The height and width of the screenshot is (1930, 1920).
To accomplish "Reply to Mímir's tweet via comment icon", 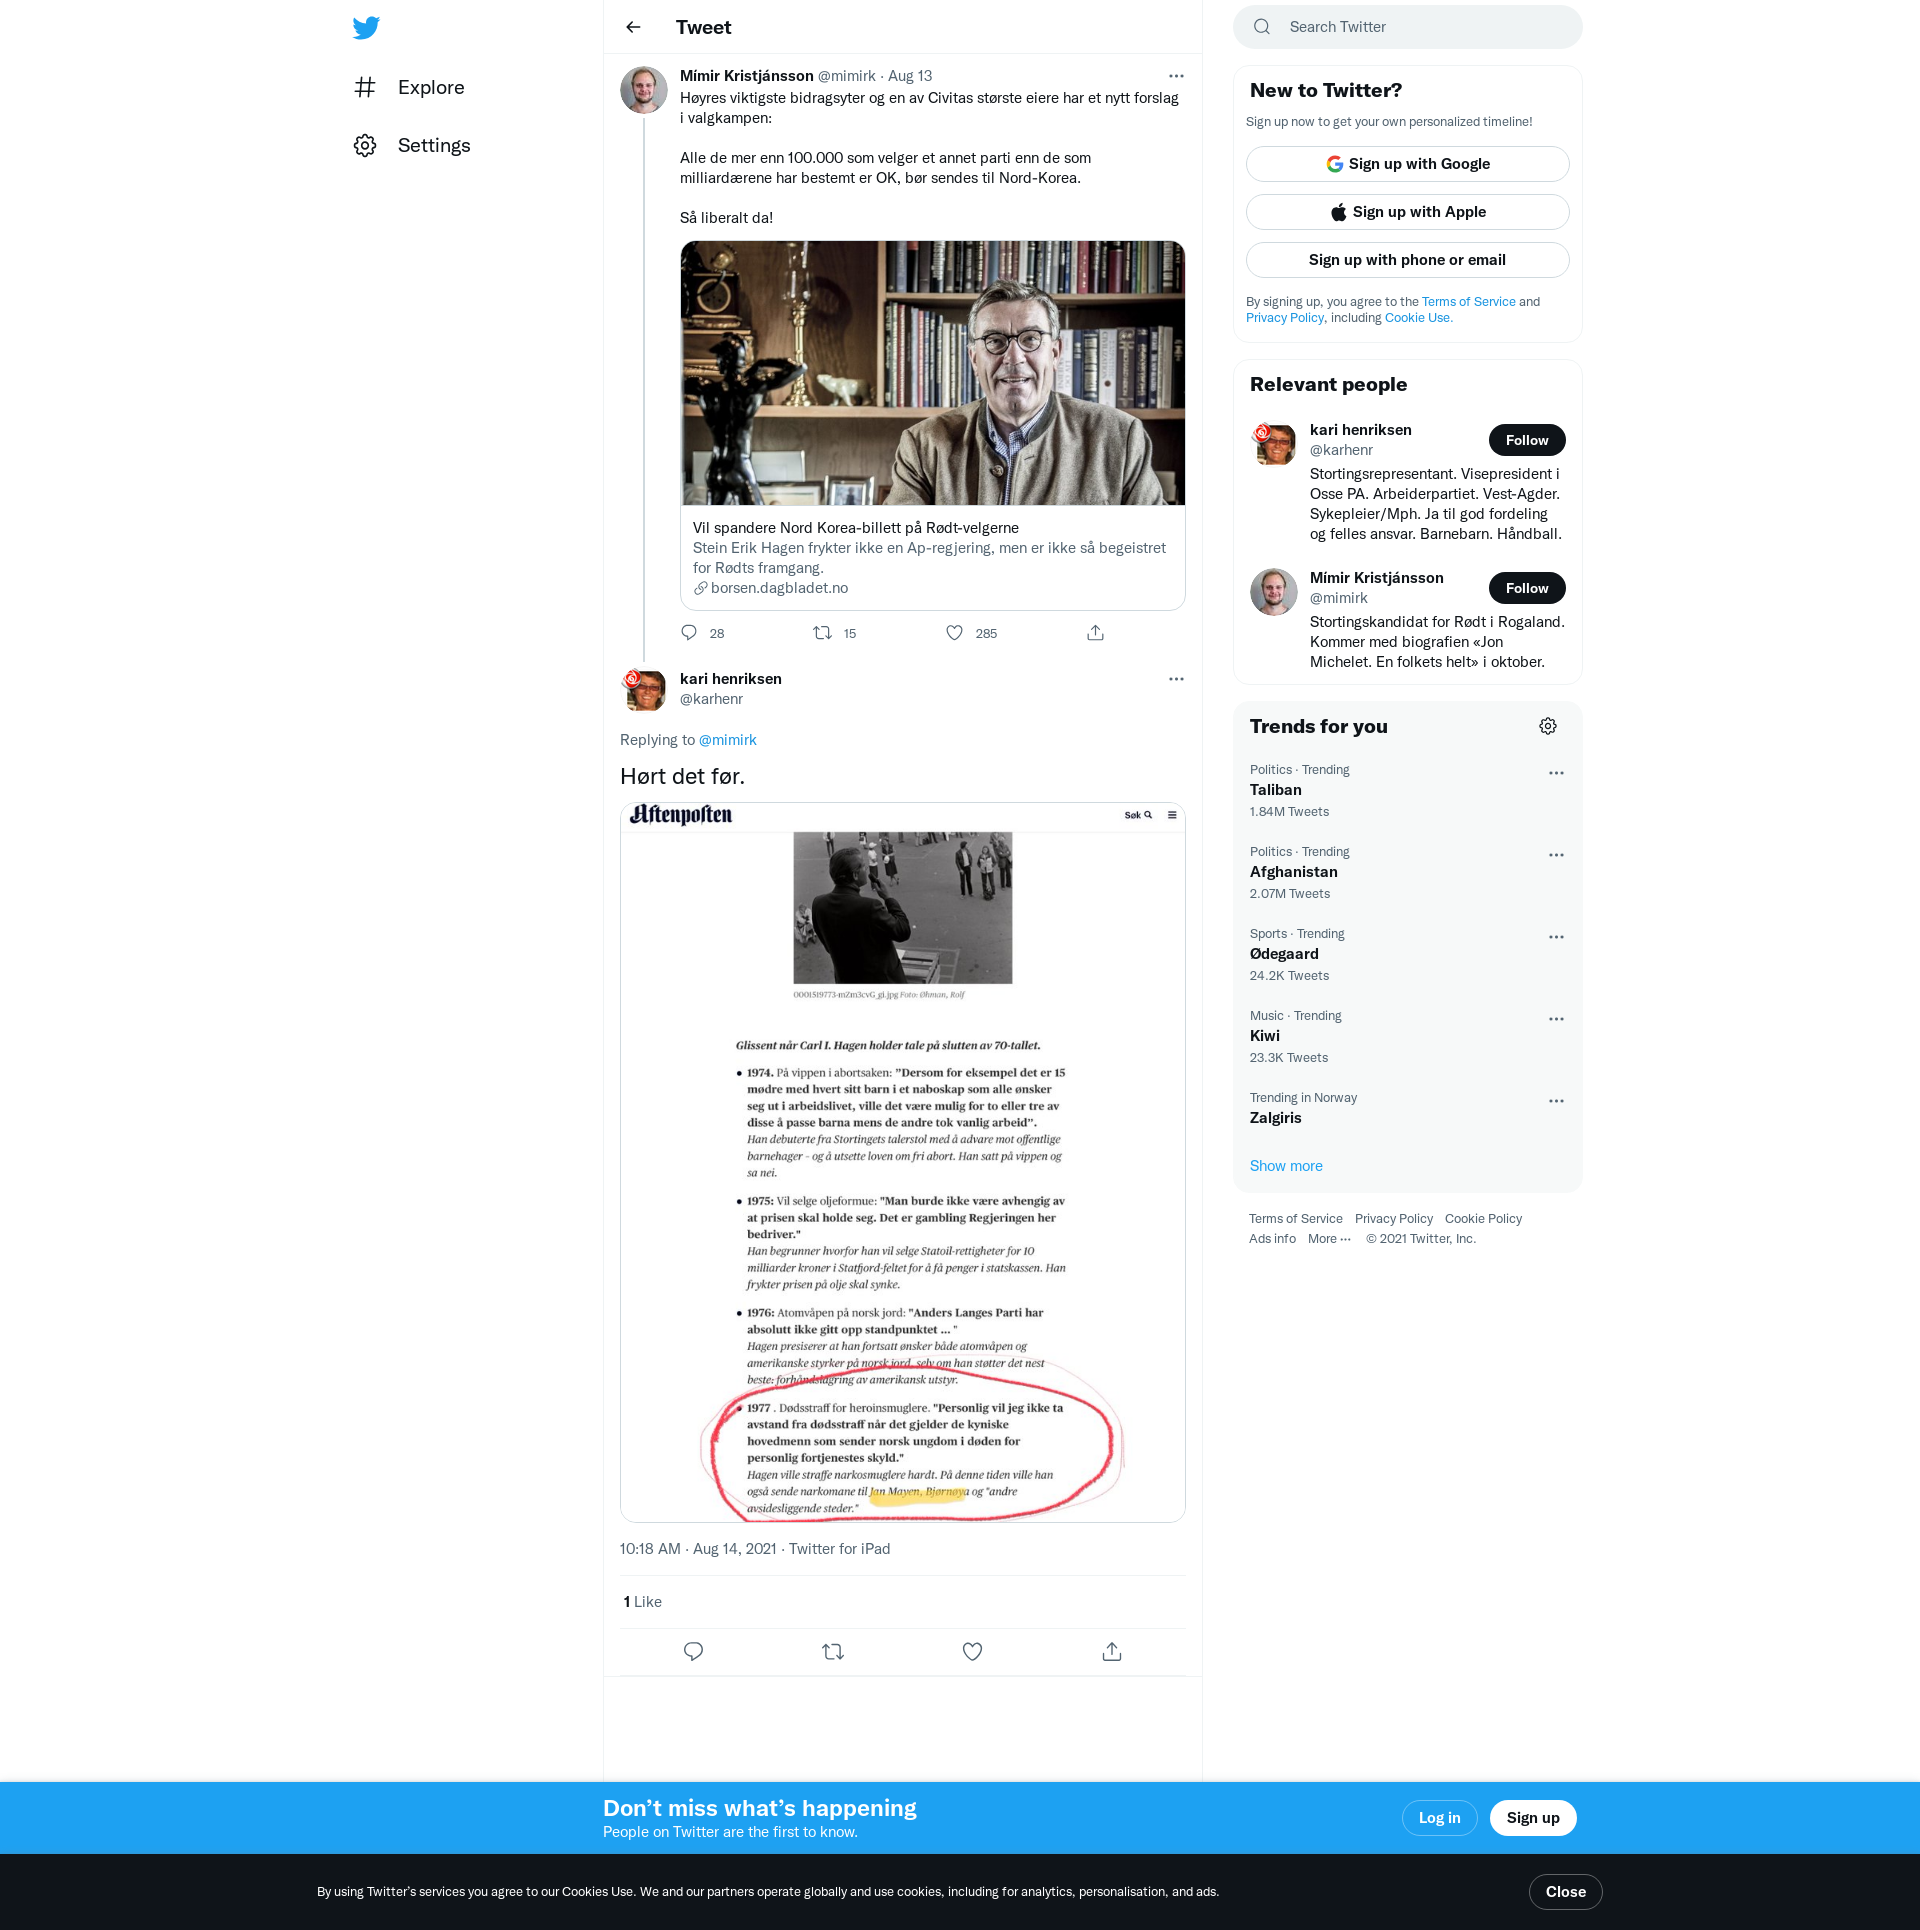I will (689, 633).
